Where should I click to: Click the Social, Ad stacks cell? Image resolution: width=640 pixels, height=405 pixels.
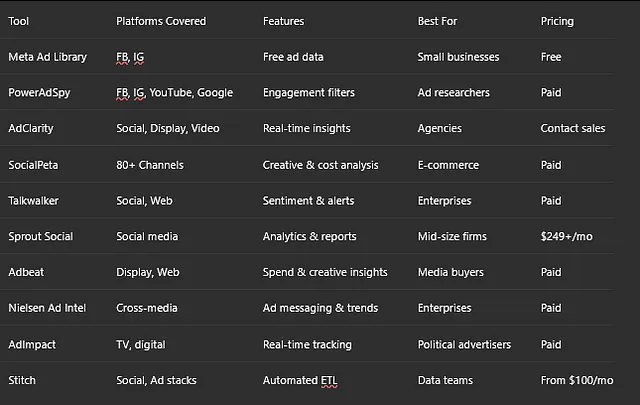click(x=156, y=381)
